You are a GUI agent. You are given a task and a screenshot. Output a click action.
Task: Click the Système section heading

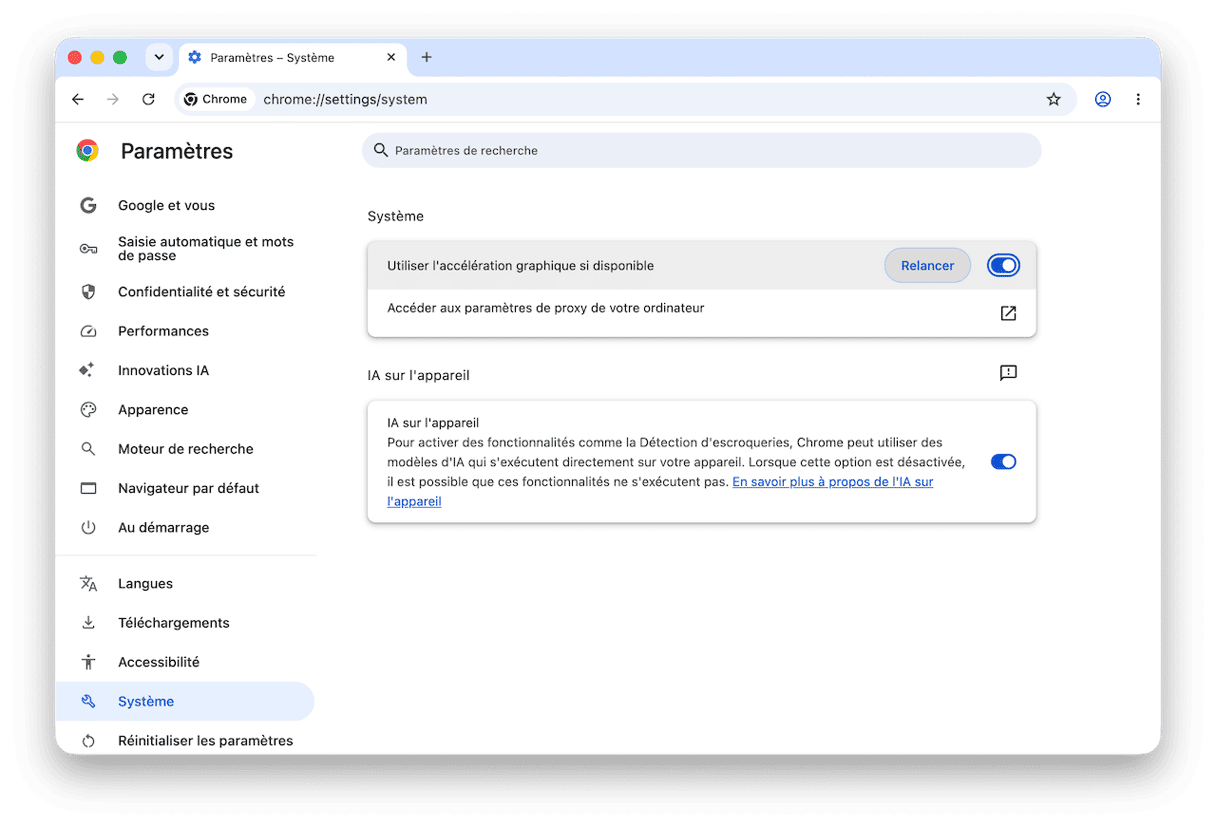(x=396, y=216)
